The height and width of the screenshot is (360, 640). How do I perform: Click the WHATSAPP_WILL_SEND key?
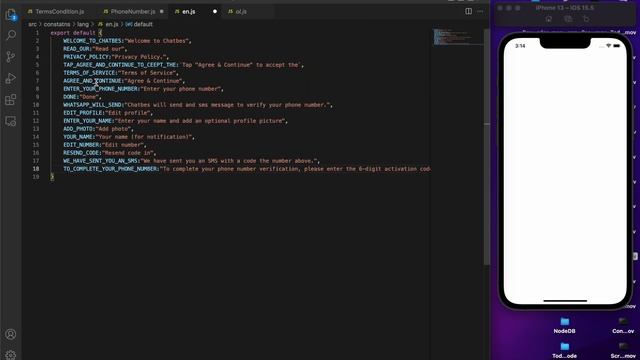93,105
